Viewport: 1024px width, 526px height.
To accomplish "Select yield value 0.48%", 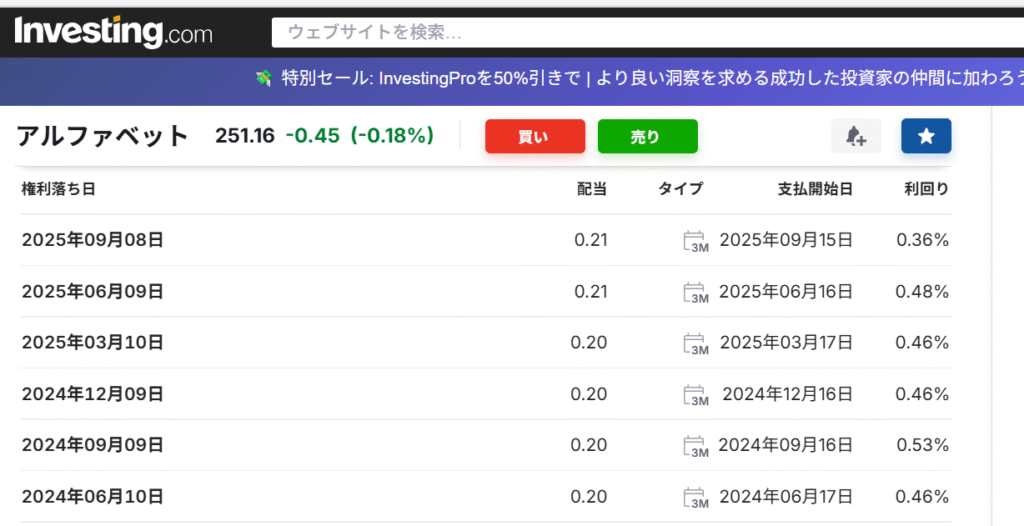I will [922, 291].
